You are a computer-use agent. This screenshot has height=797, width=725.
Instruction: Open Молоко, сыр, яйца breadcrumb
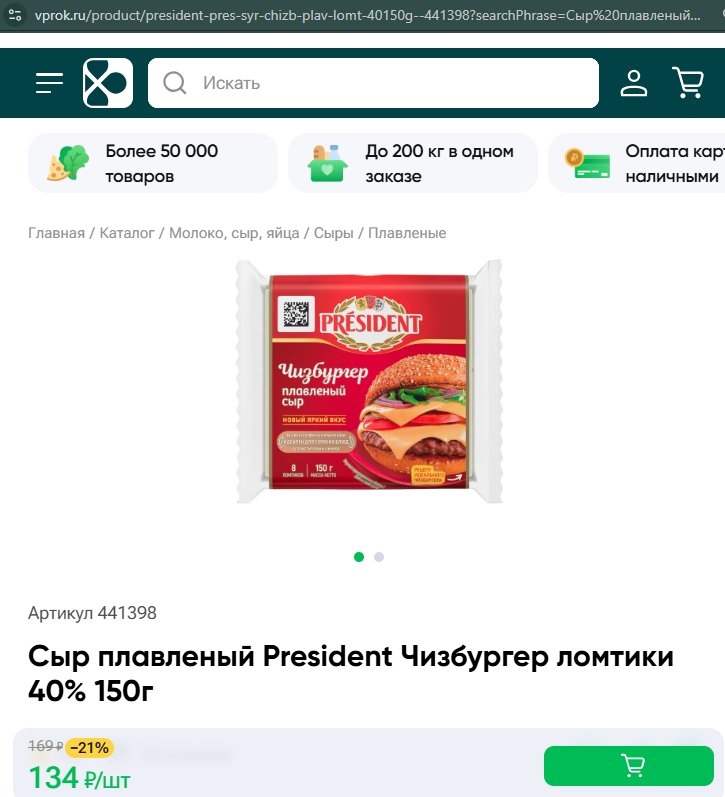pos(234,233)
